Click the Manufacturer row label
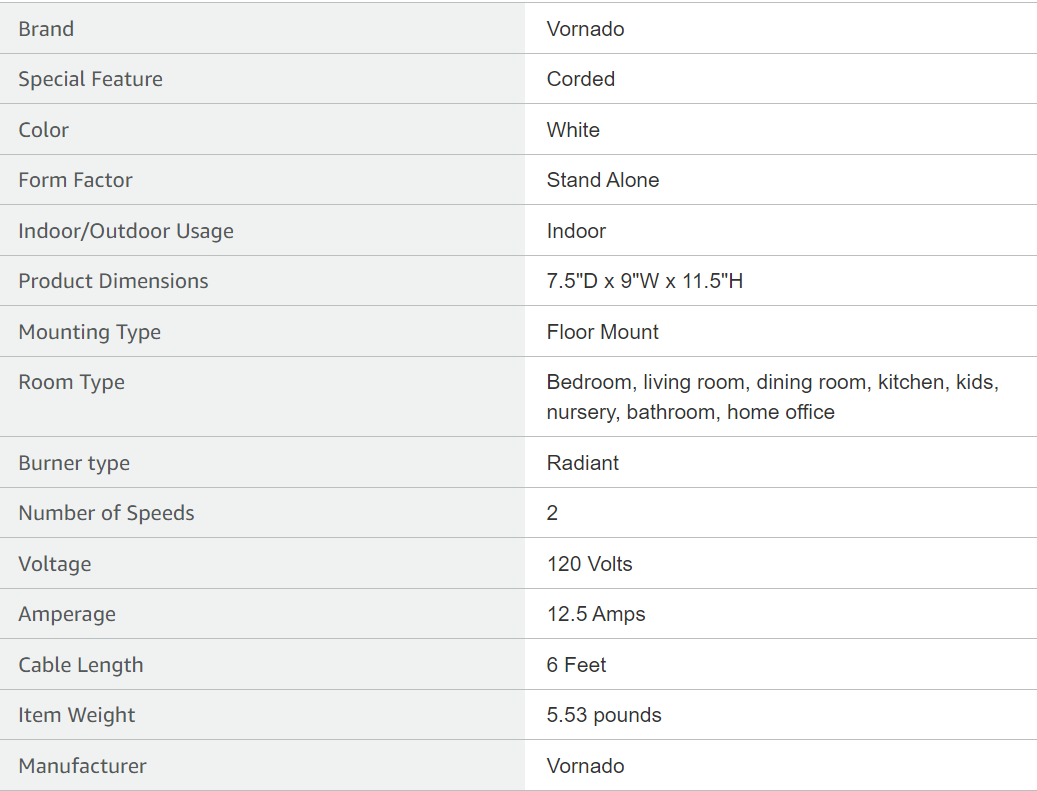Screen dimensions: 1037x791 click(83, 766)
